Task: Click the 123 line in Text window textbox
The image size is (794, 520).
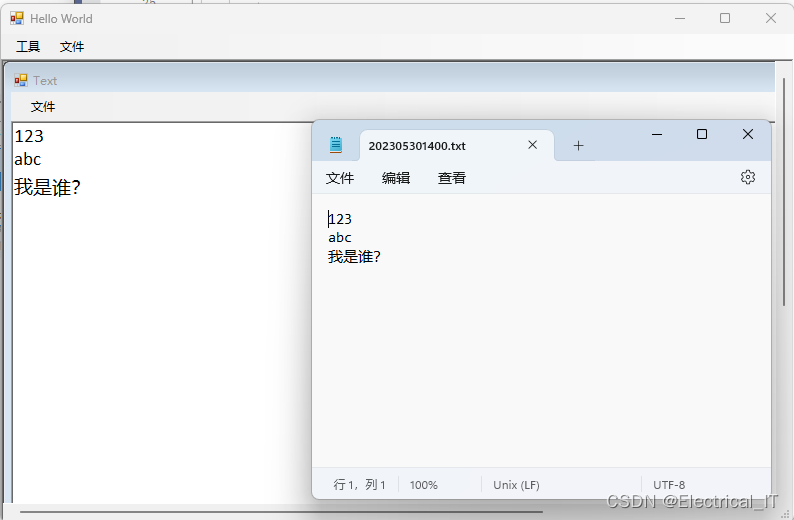Action: [x=29, y=136]
